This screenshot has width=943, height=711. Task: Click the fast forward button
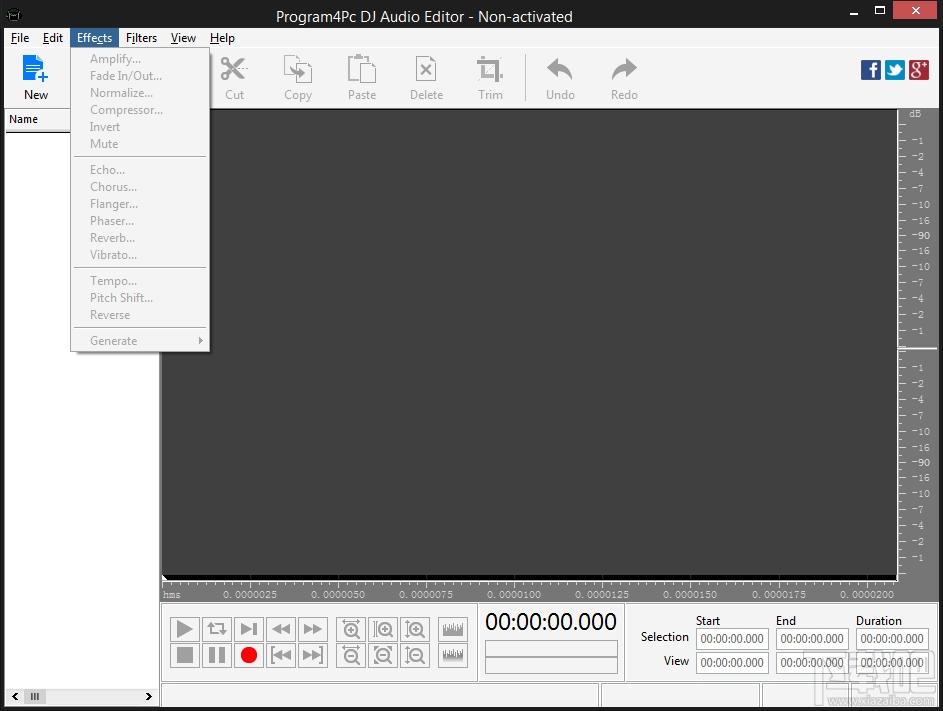pyautogui.click(x=313, y=629)
